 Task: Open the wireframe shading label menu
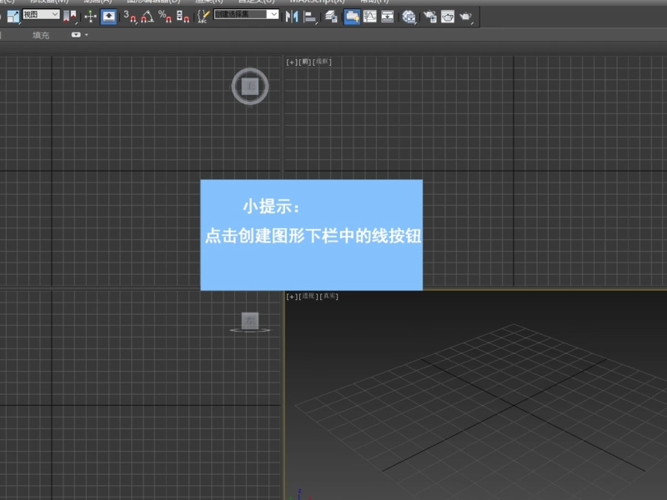tap(322, 62)
